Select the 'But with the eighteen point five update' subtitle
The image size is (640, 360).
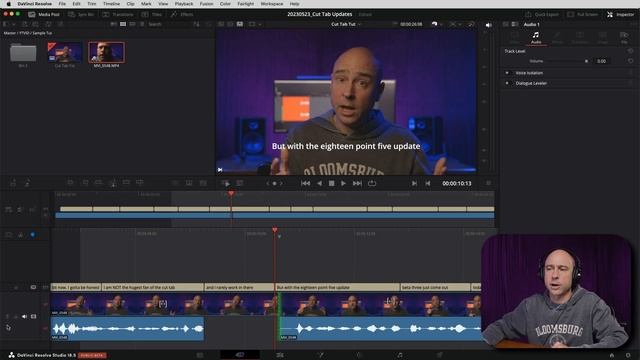pyautogui.click(x=338, y=287)
